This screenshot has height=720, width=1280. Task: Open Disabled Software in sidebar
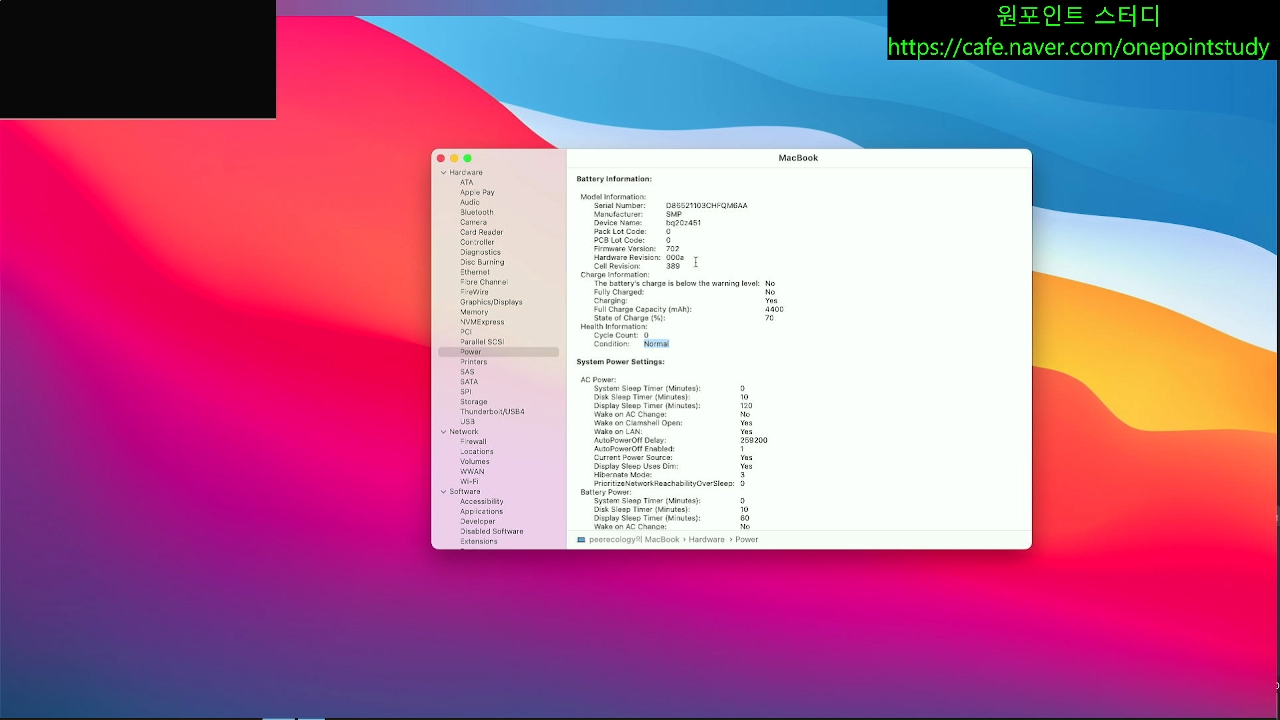pyautogui.click(x=492, y=532)
